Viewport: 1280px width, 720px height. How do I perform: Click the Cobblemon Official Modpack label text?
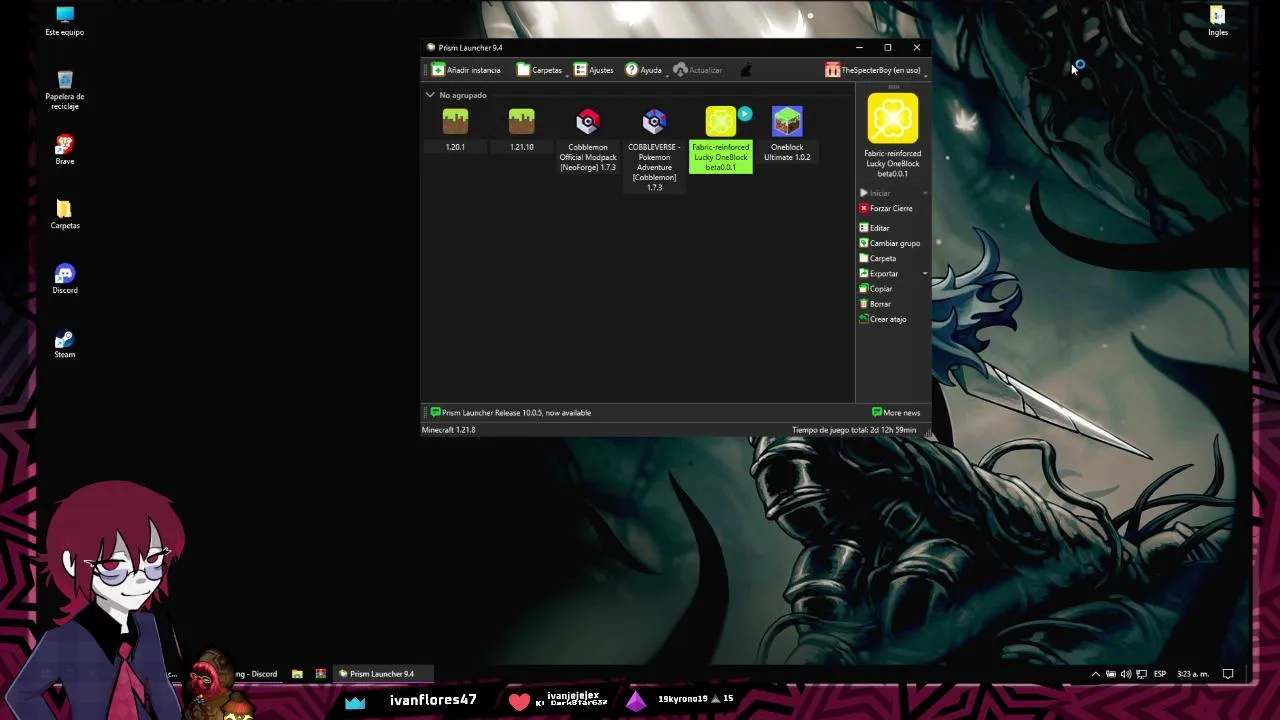588,157
